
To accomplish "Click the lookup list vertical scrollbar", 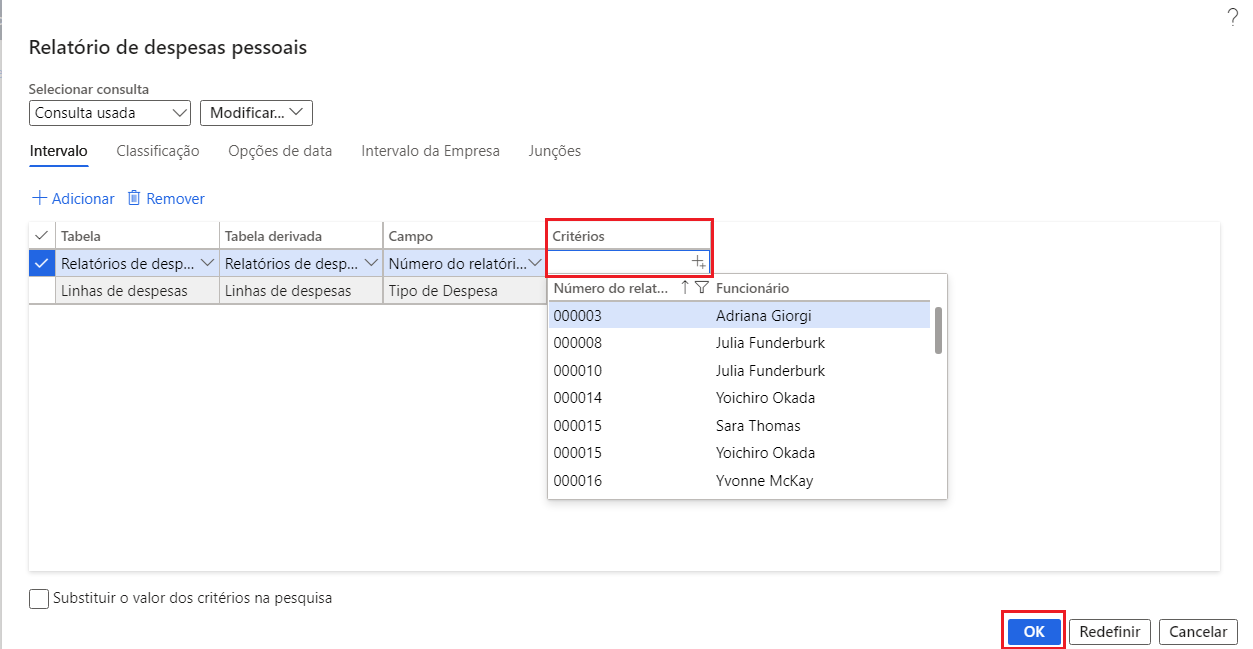I will (x=938, y=330).
